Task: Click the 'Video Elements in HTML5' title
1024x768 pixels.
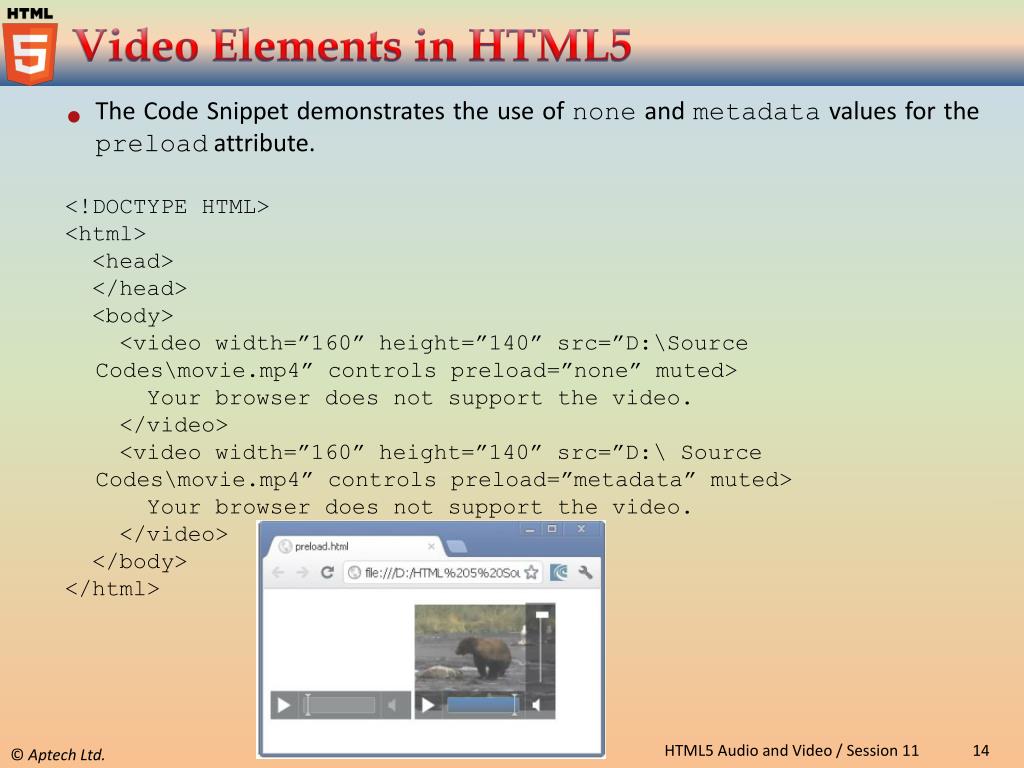Action: click(352, 46)
